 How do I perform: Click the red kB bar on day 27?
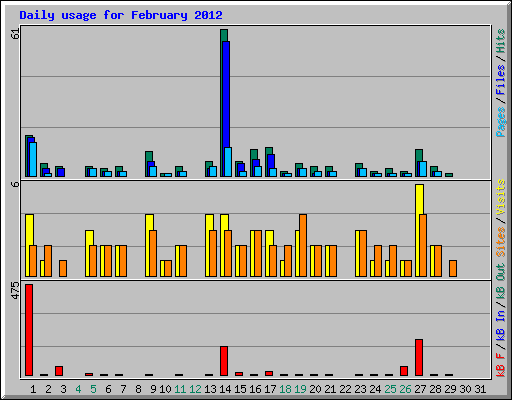(x=419, y=358)
